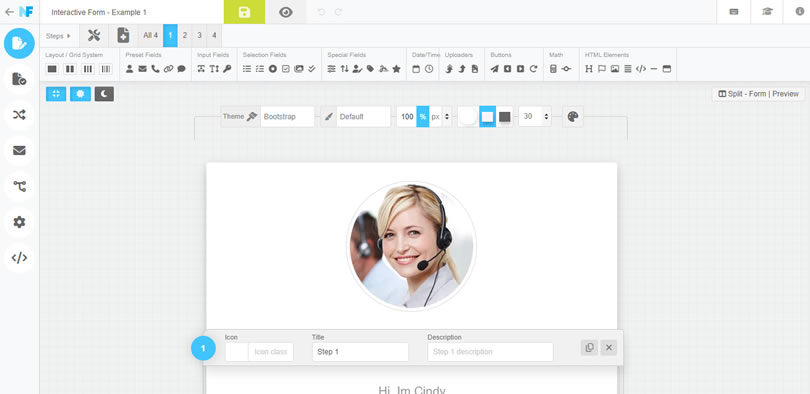The width and height of the screenshot is (810, 394).
Task: Add slider special field
Action: point(332,69)
